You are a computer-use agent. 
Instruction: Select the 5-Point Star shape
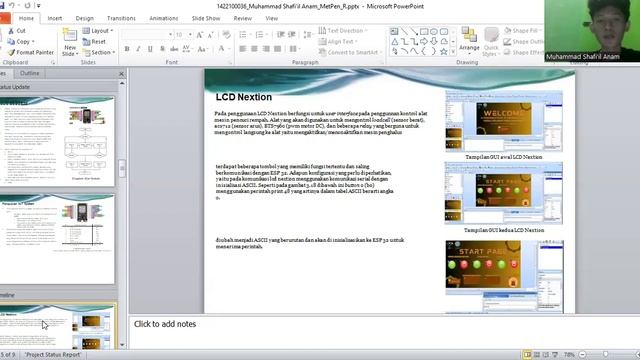pos(444,51)
